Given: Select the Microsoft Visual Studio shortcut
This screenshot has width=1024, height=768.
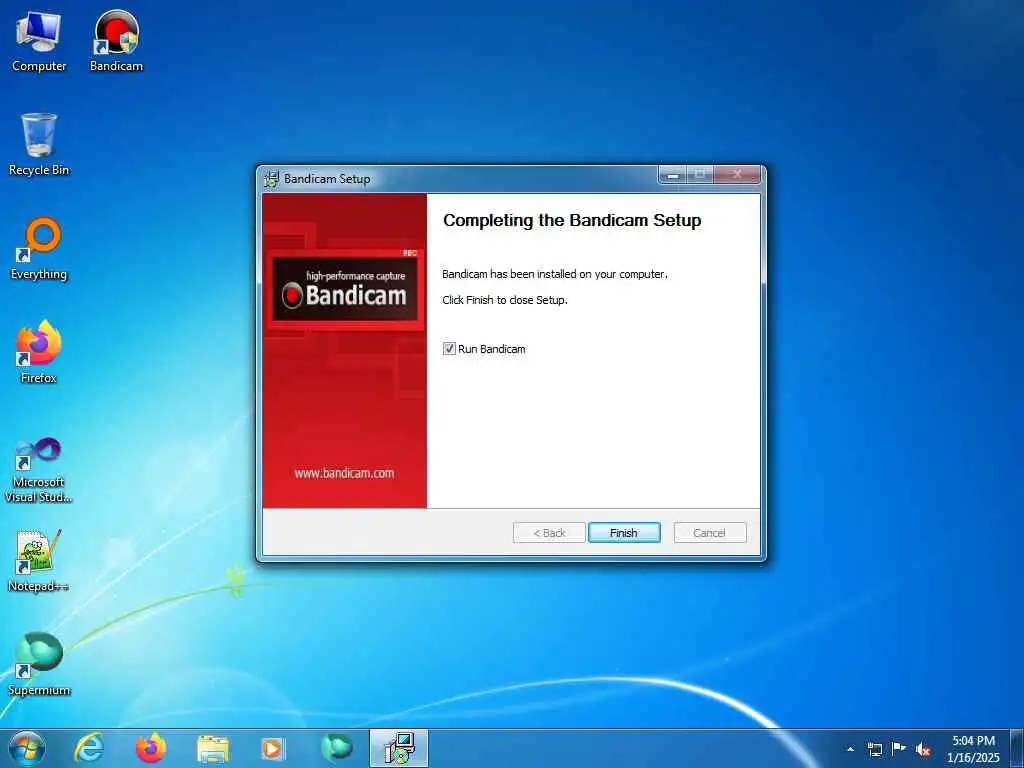Looking at the screenshot, I should (39, 470).
